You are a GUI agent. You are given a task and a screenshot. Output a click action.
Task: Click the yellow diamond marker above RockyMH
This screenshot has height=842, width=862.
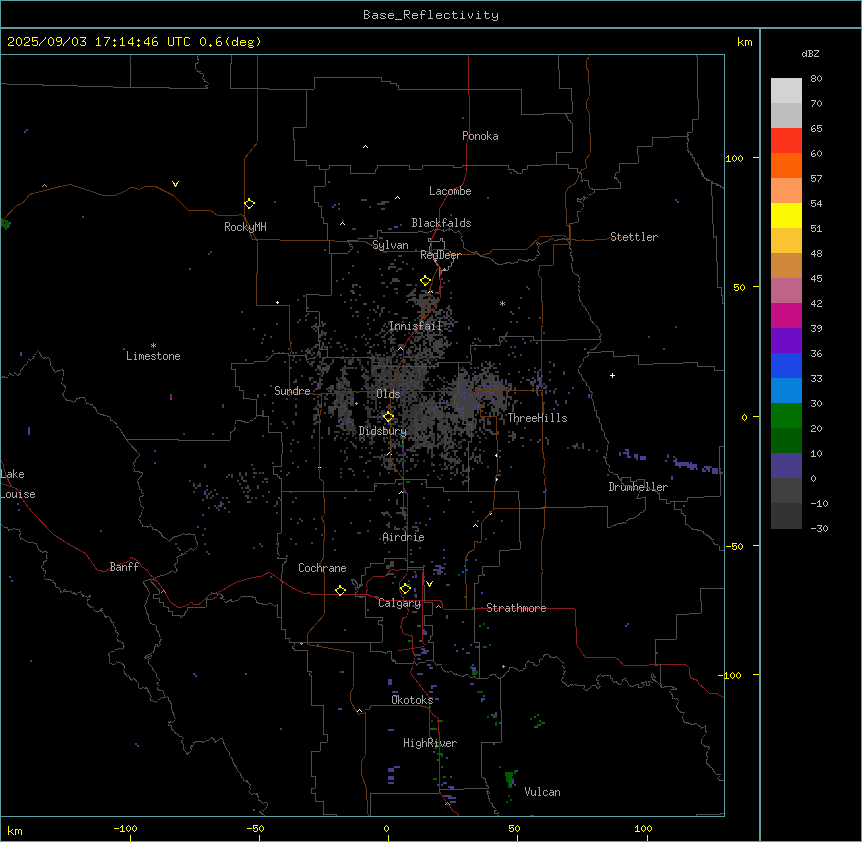250,204
